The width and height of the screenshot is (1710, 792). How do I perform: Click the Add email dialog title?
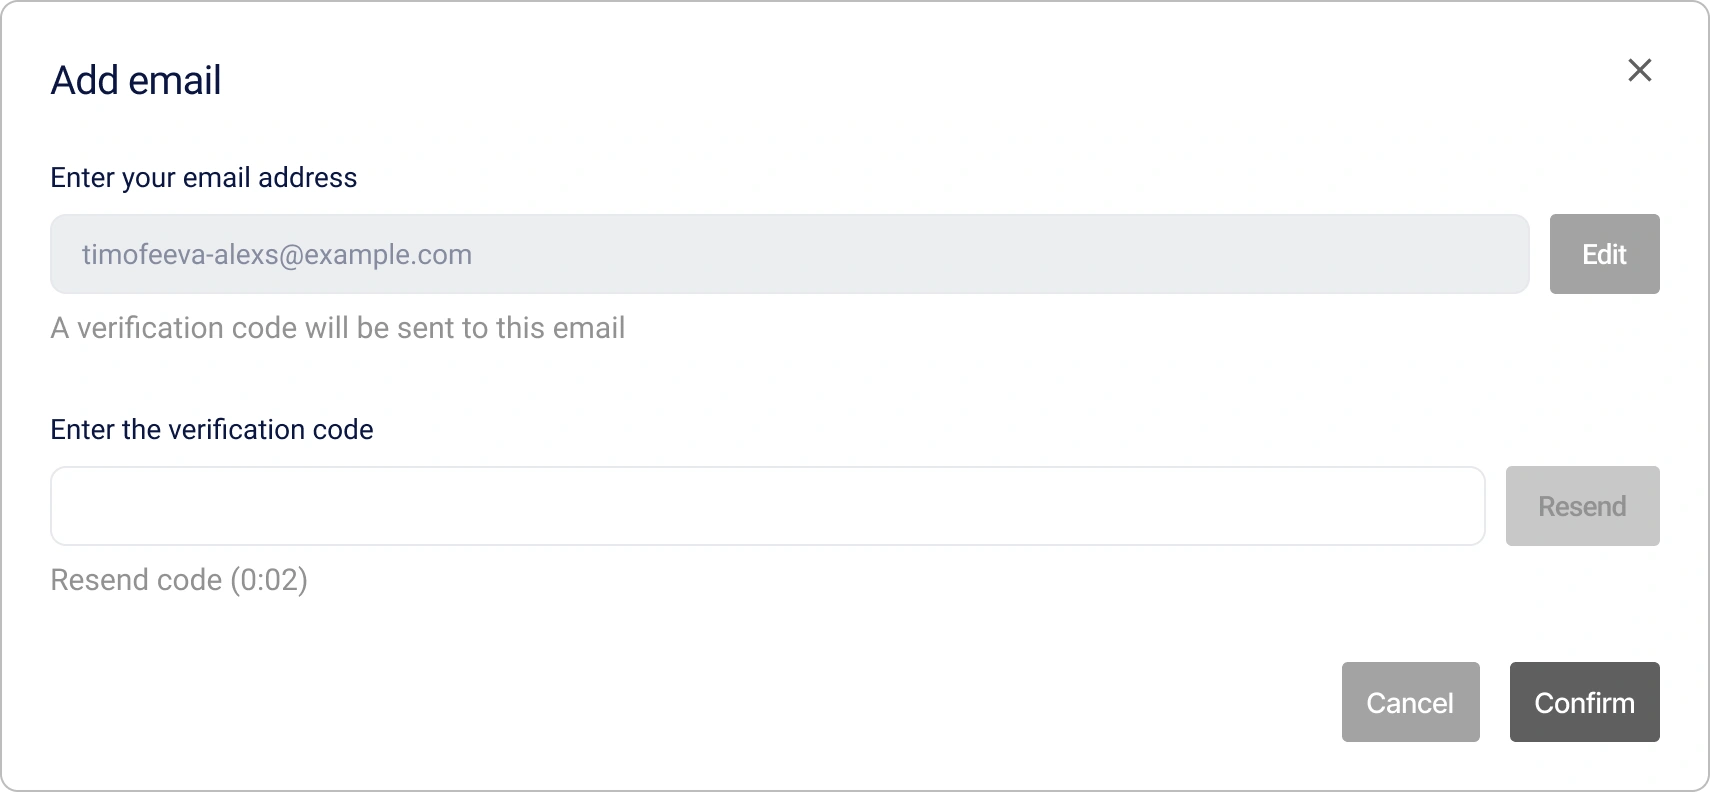click(136, 80)
